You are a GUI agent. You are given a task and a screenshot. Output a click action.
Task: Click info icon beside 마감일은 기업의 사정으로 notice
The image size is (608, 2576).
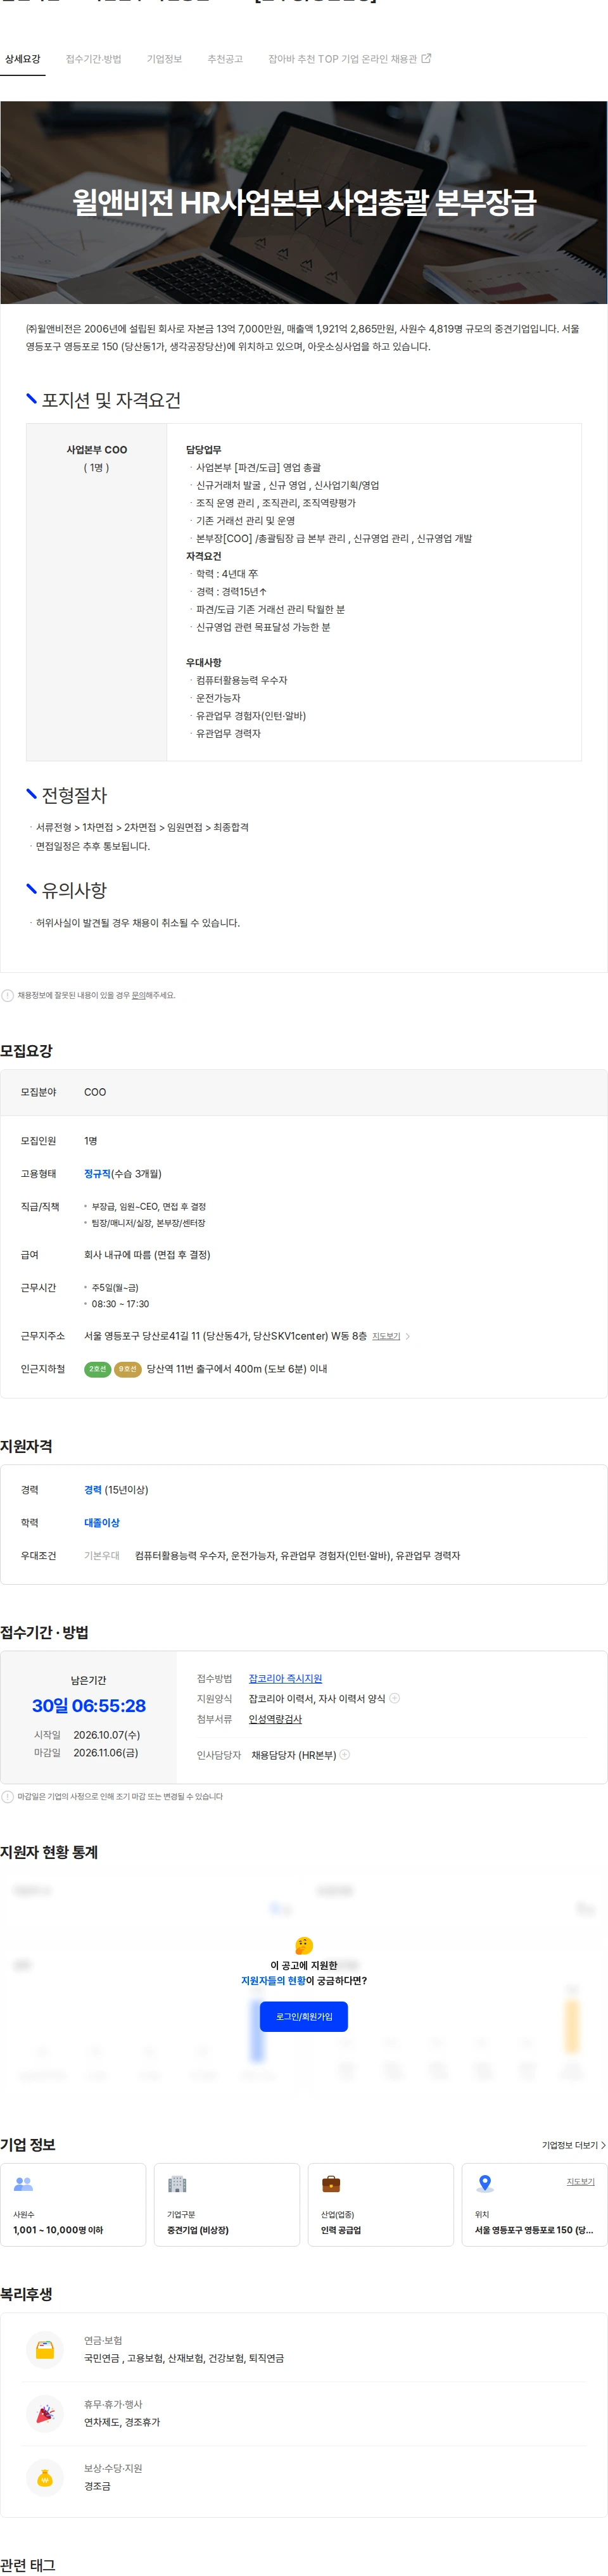pos(8,1796)
